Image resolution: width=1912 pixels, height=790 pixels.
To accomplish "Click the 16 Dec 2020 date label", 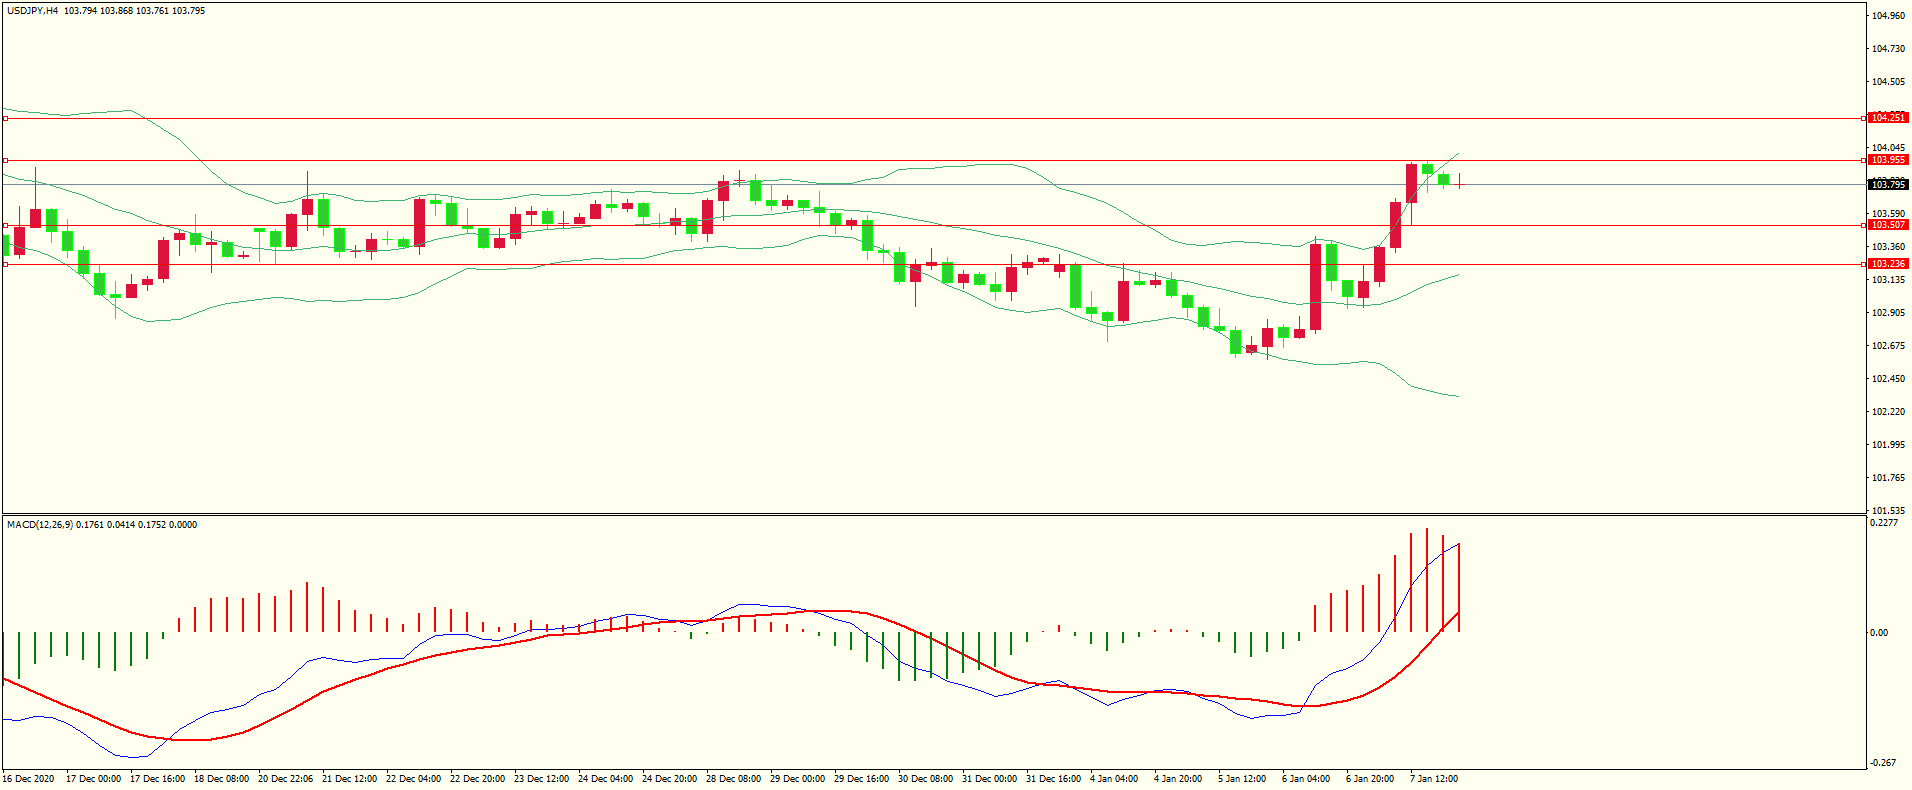I will 29,779.
